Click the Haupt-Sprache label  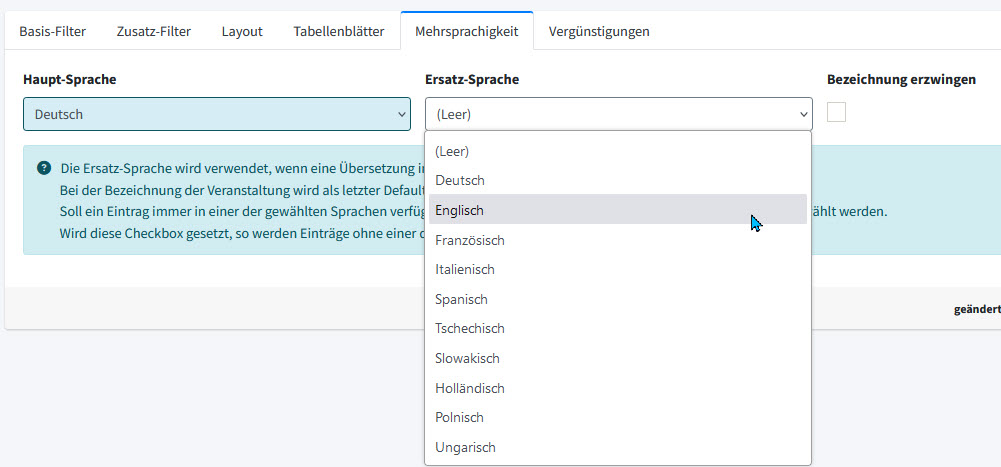click(x=70, y=80)
